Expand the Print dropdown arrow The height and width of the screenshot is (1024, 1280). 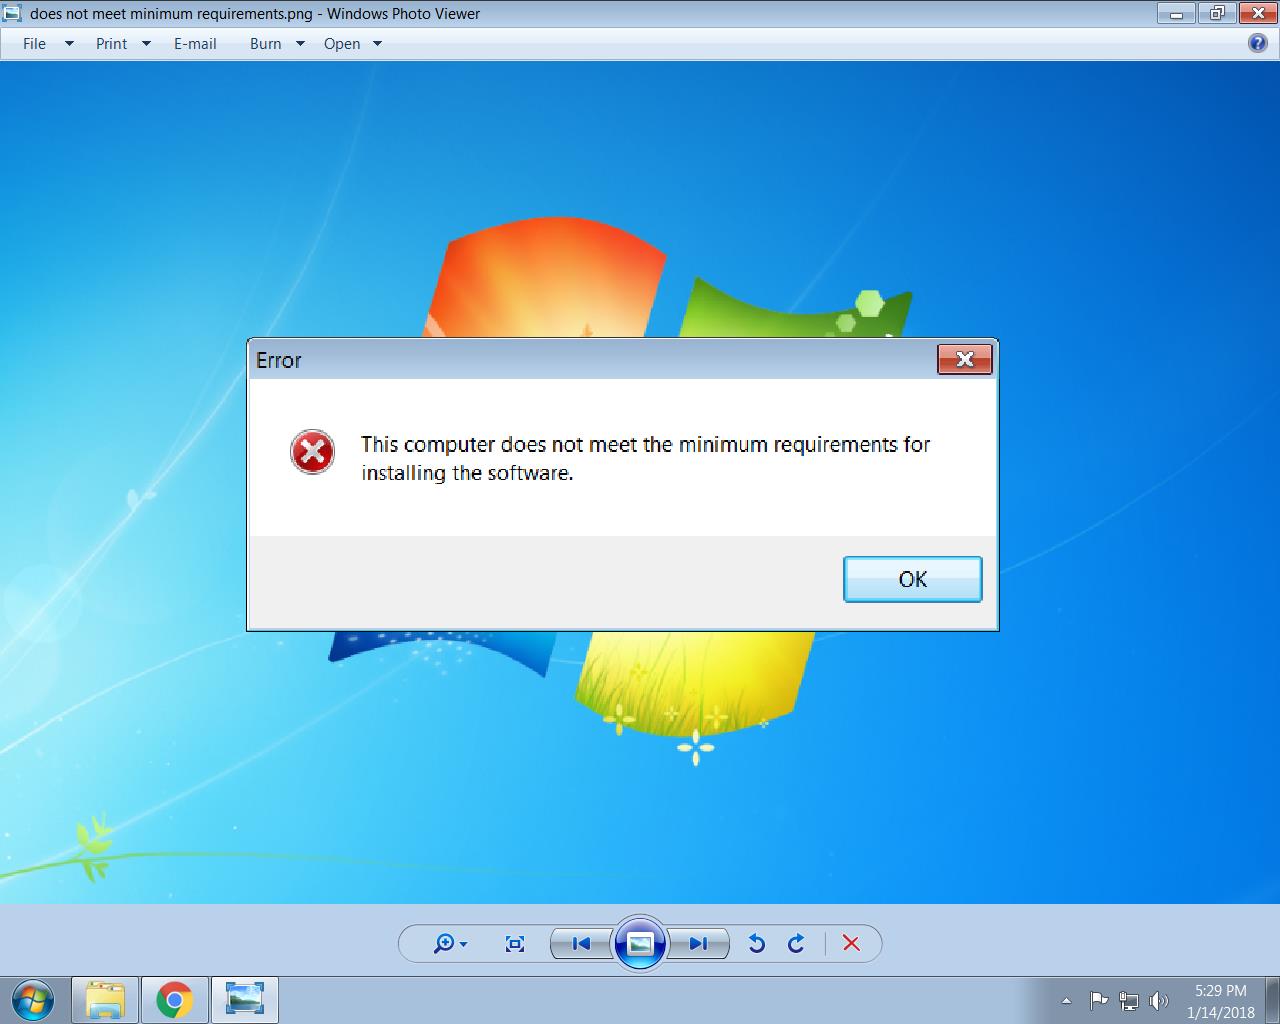(x=146, y=44)
